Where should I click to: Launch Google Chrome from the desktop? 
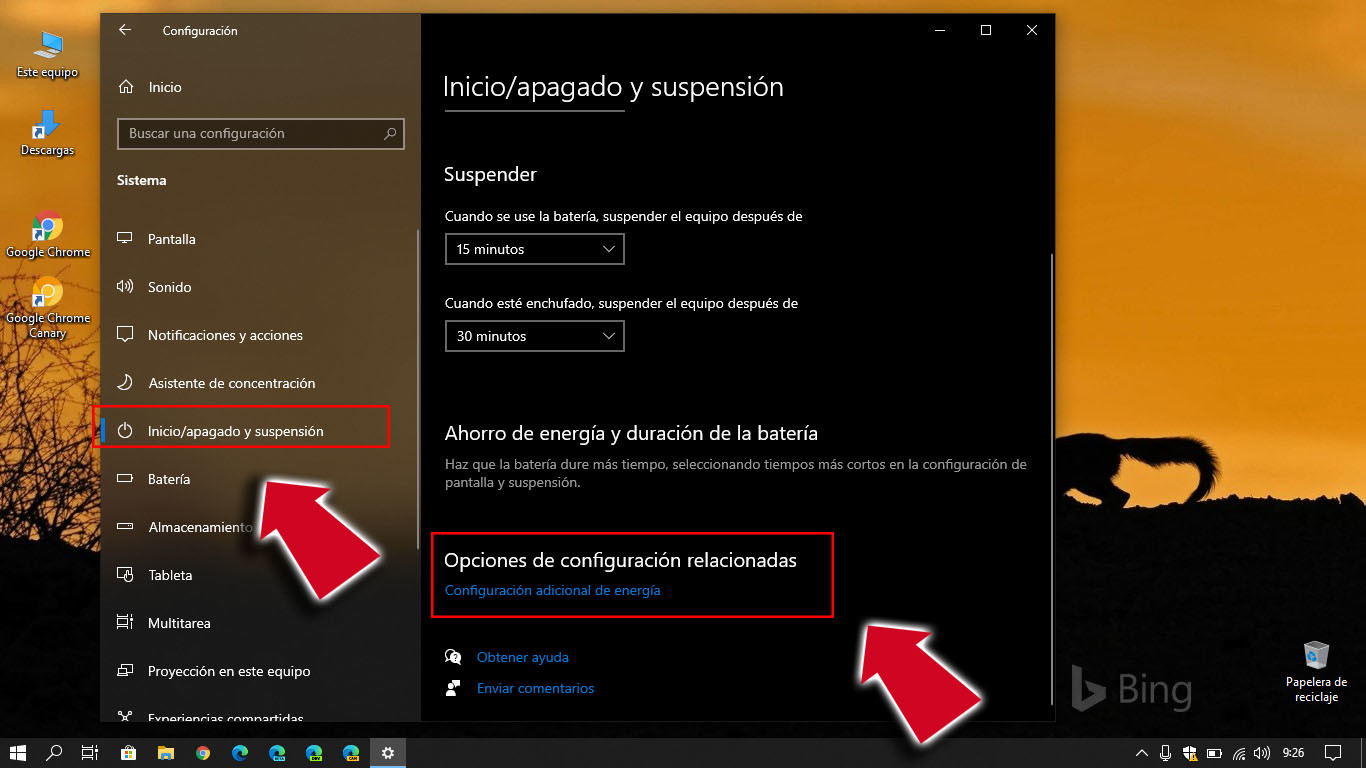tap(48, 228)
